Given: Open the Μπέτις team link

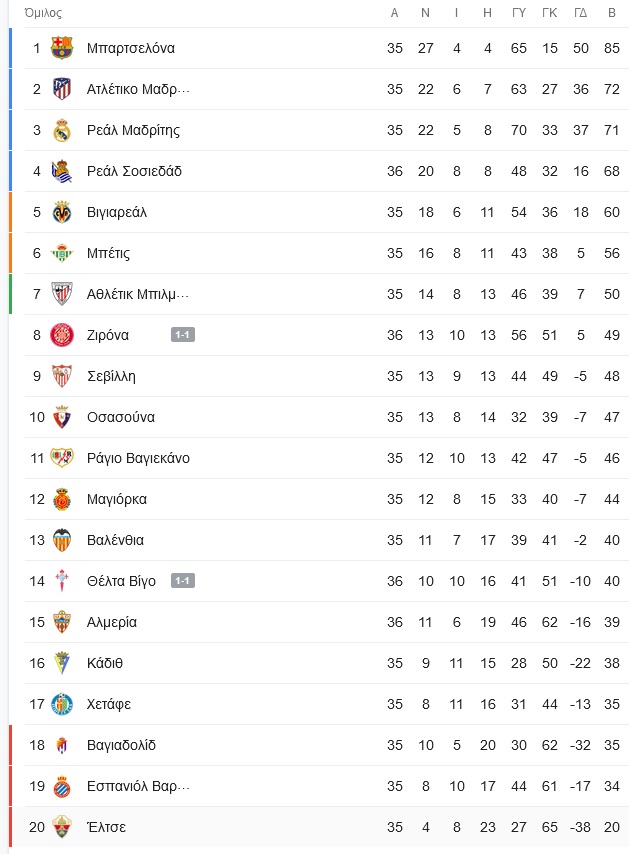Looking at the screenshot, I should pos(108,253).
